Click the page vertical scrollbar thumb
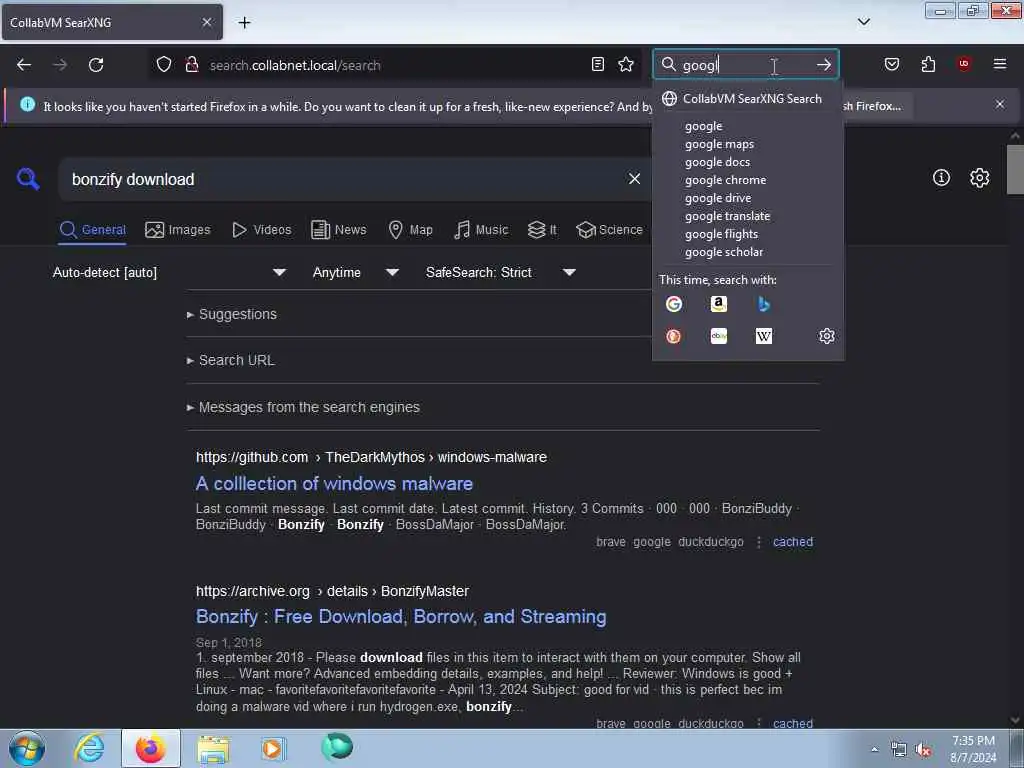Viewport: 1024px width, 768px height. [1015, 169]
